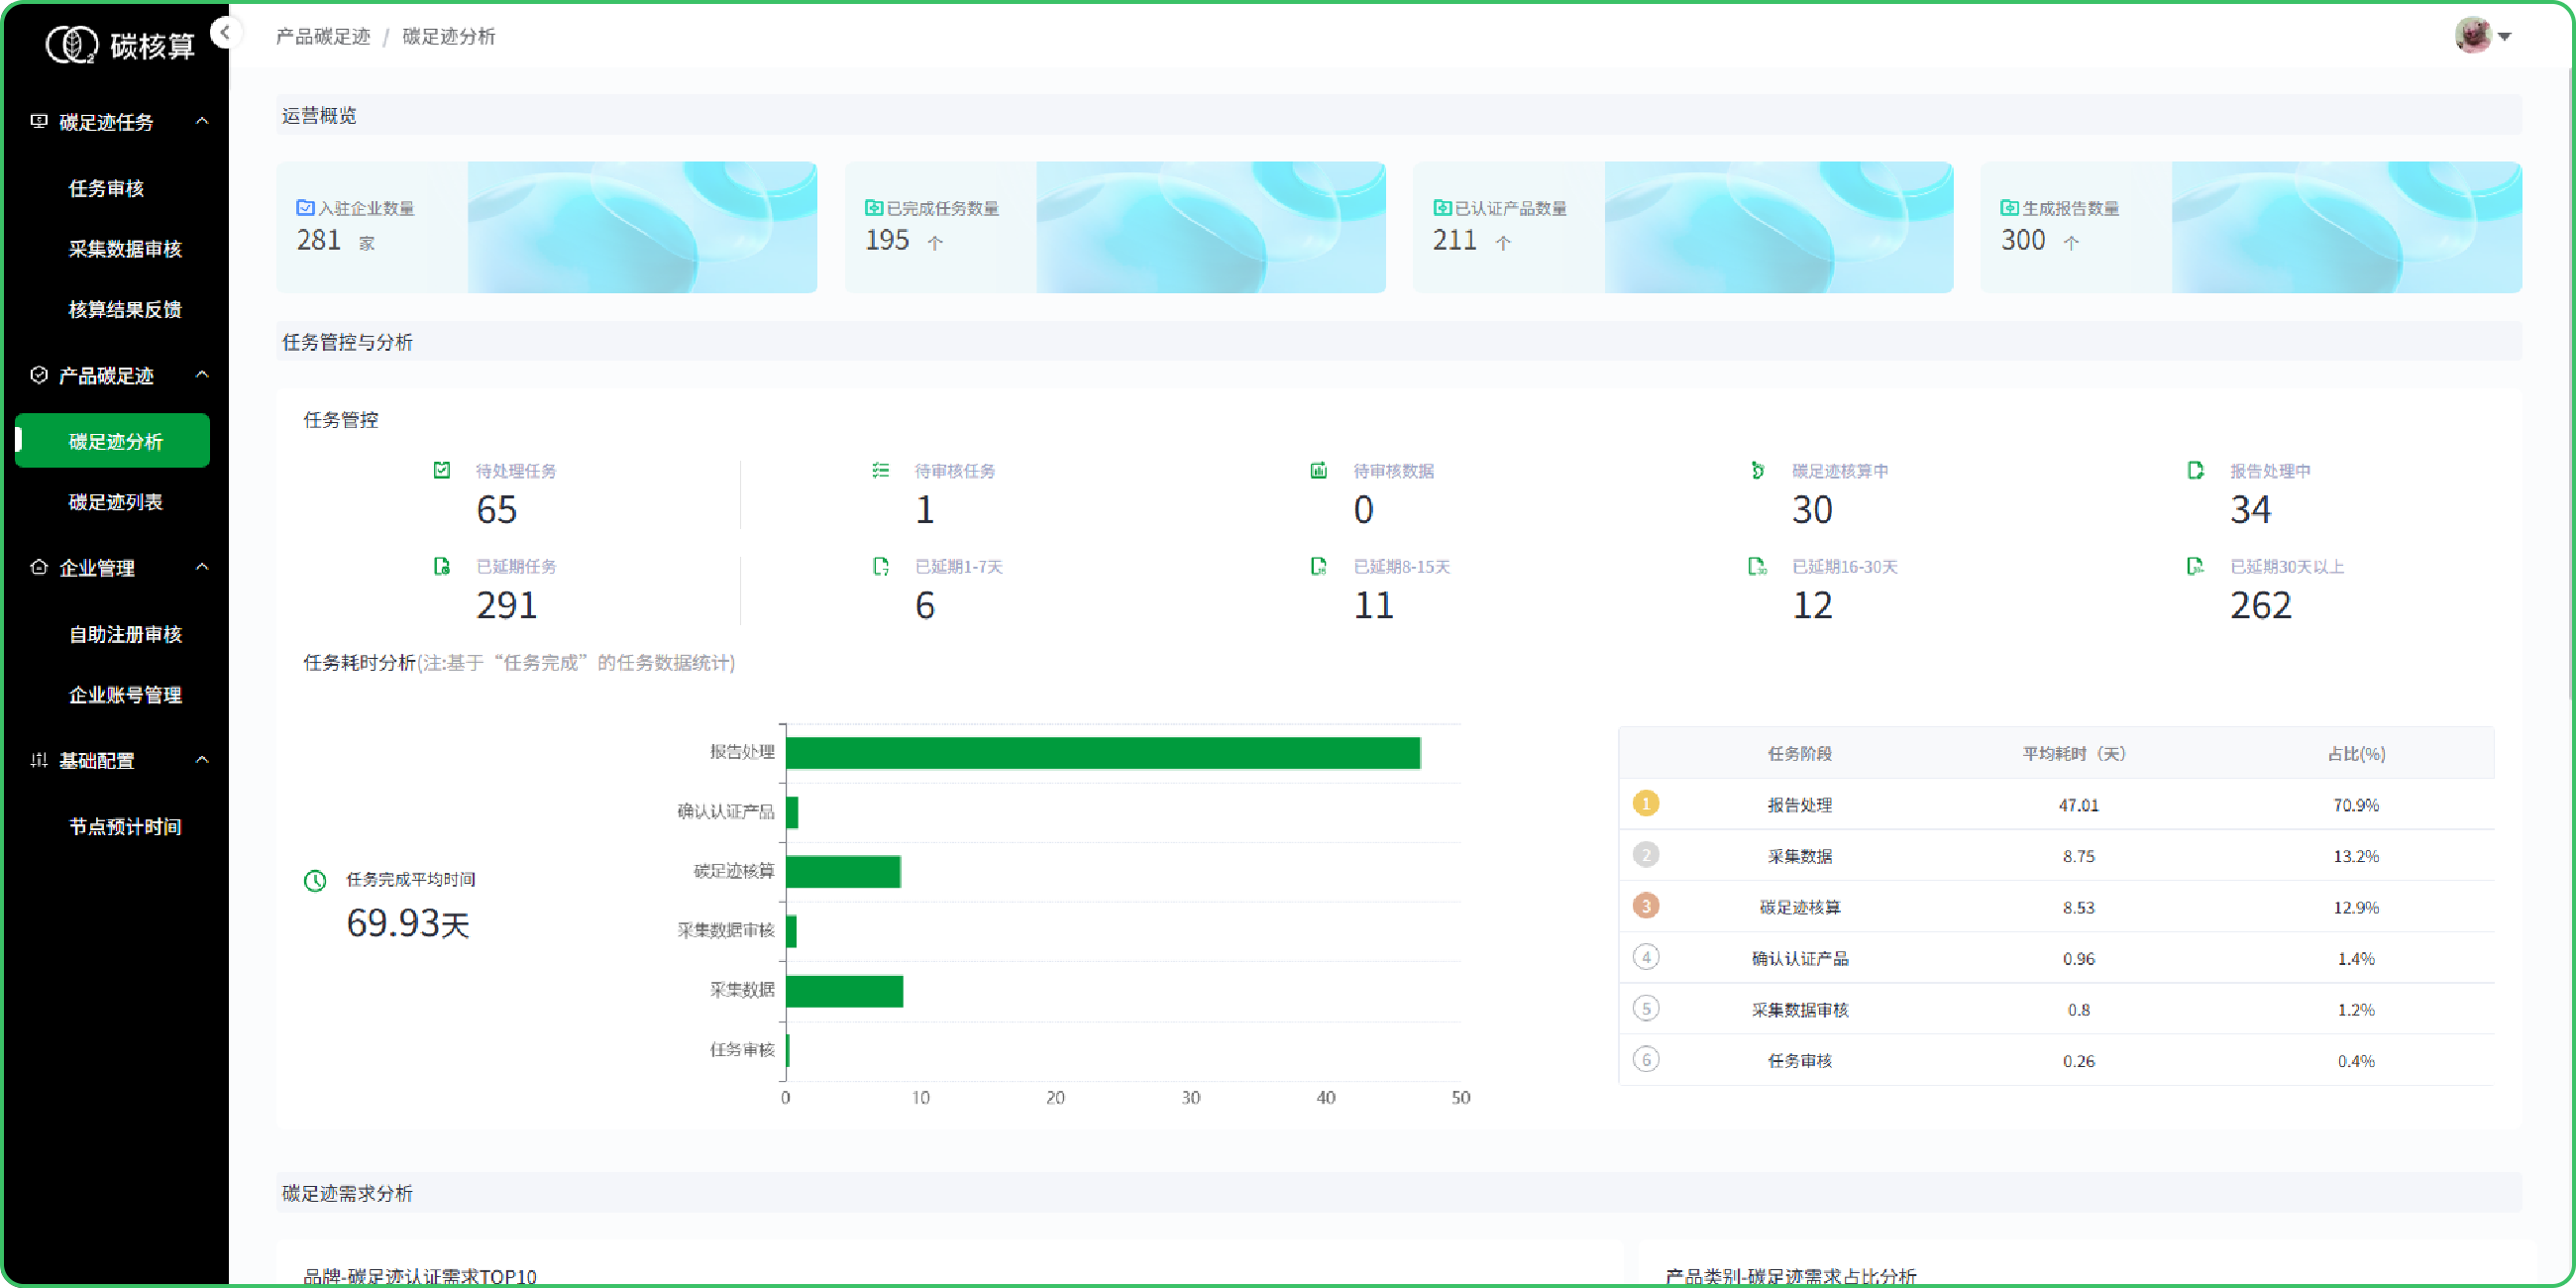Click the clock icon beside 任务完成平均时间
The width and height of the screenshot is (2576, 1288).
click(315, 880)
